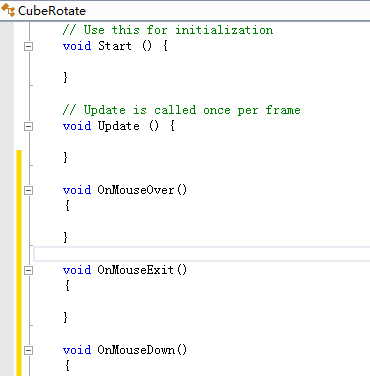Click the OnMouseOver method name

pyautogui.click(x=136, y=190)
